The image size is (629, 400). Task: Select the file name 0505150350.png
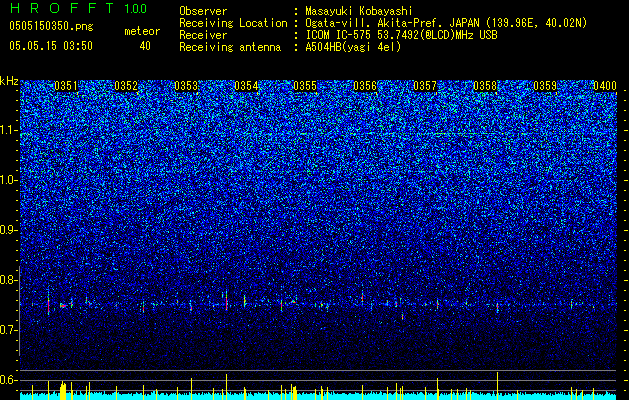click(51, 26)
